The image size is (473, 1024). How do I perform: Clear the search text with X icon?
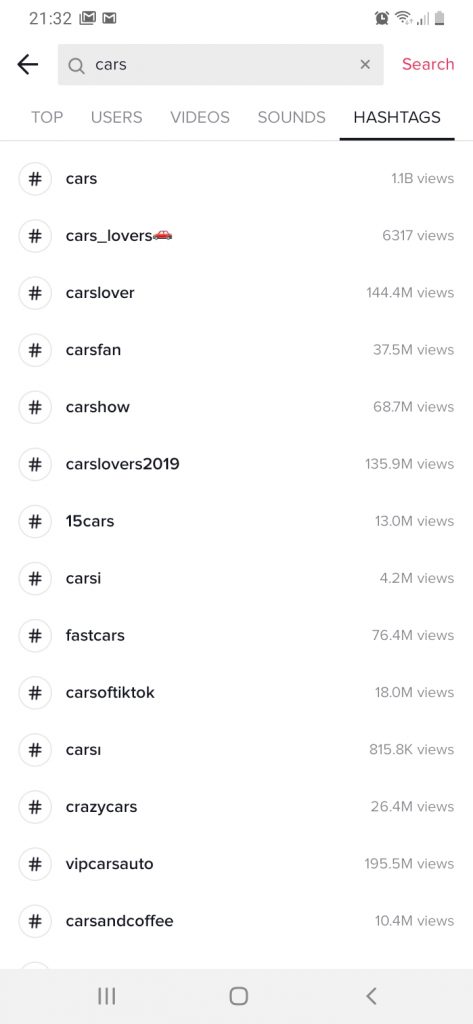[365, 64]
